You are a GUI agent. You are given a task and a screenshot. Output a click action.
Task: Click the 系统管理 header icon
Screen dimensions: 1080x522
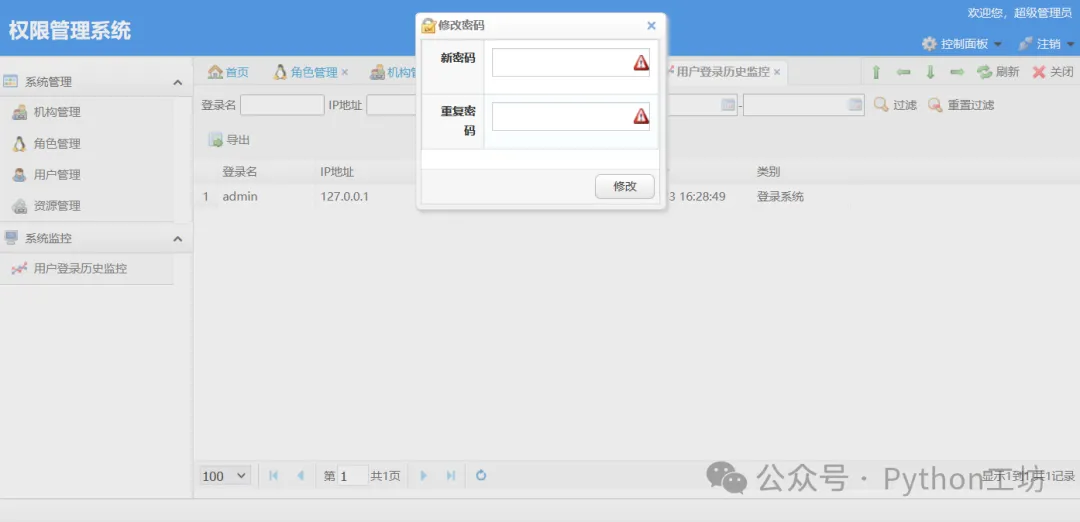click(x=10, y=81)
